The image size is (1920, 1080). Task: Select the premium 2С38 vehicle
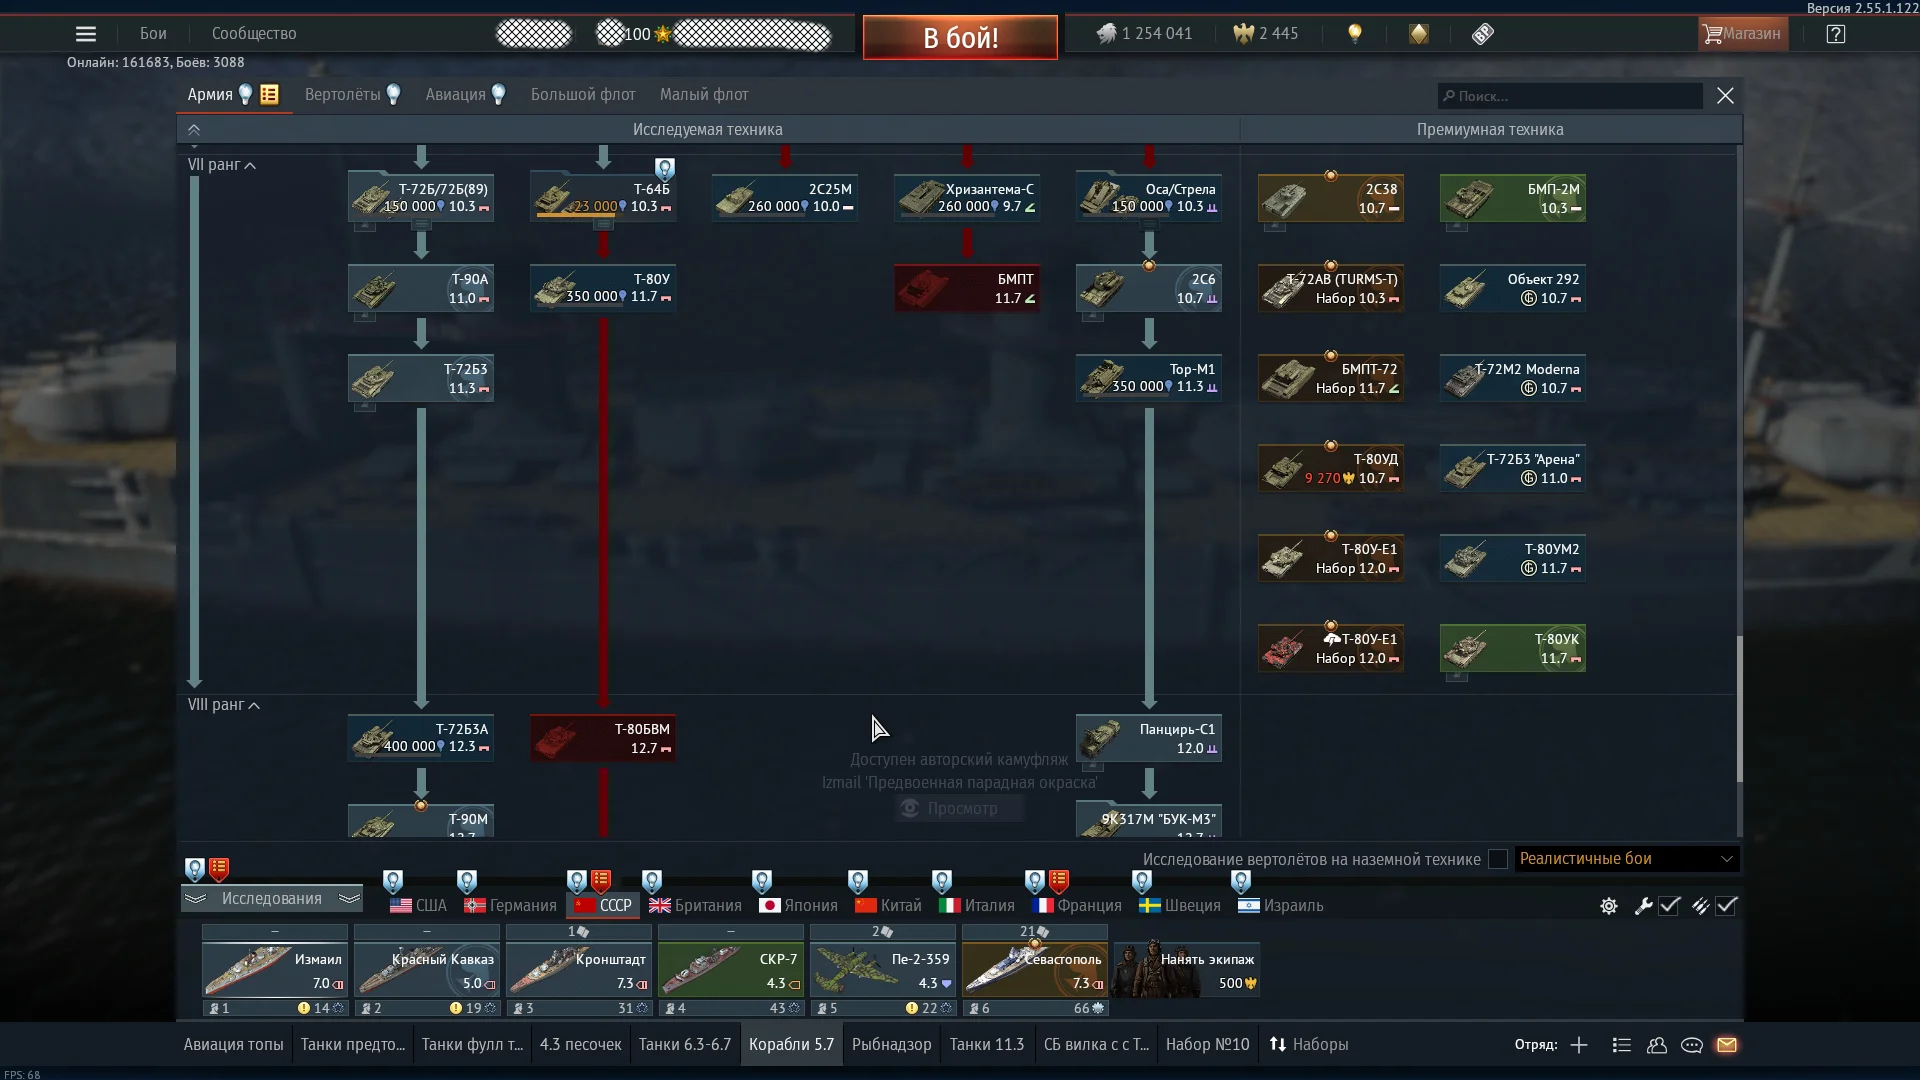tap(1331, 198)
